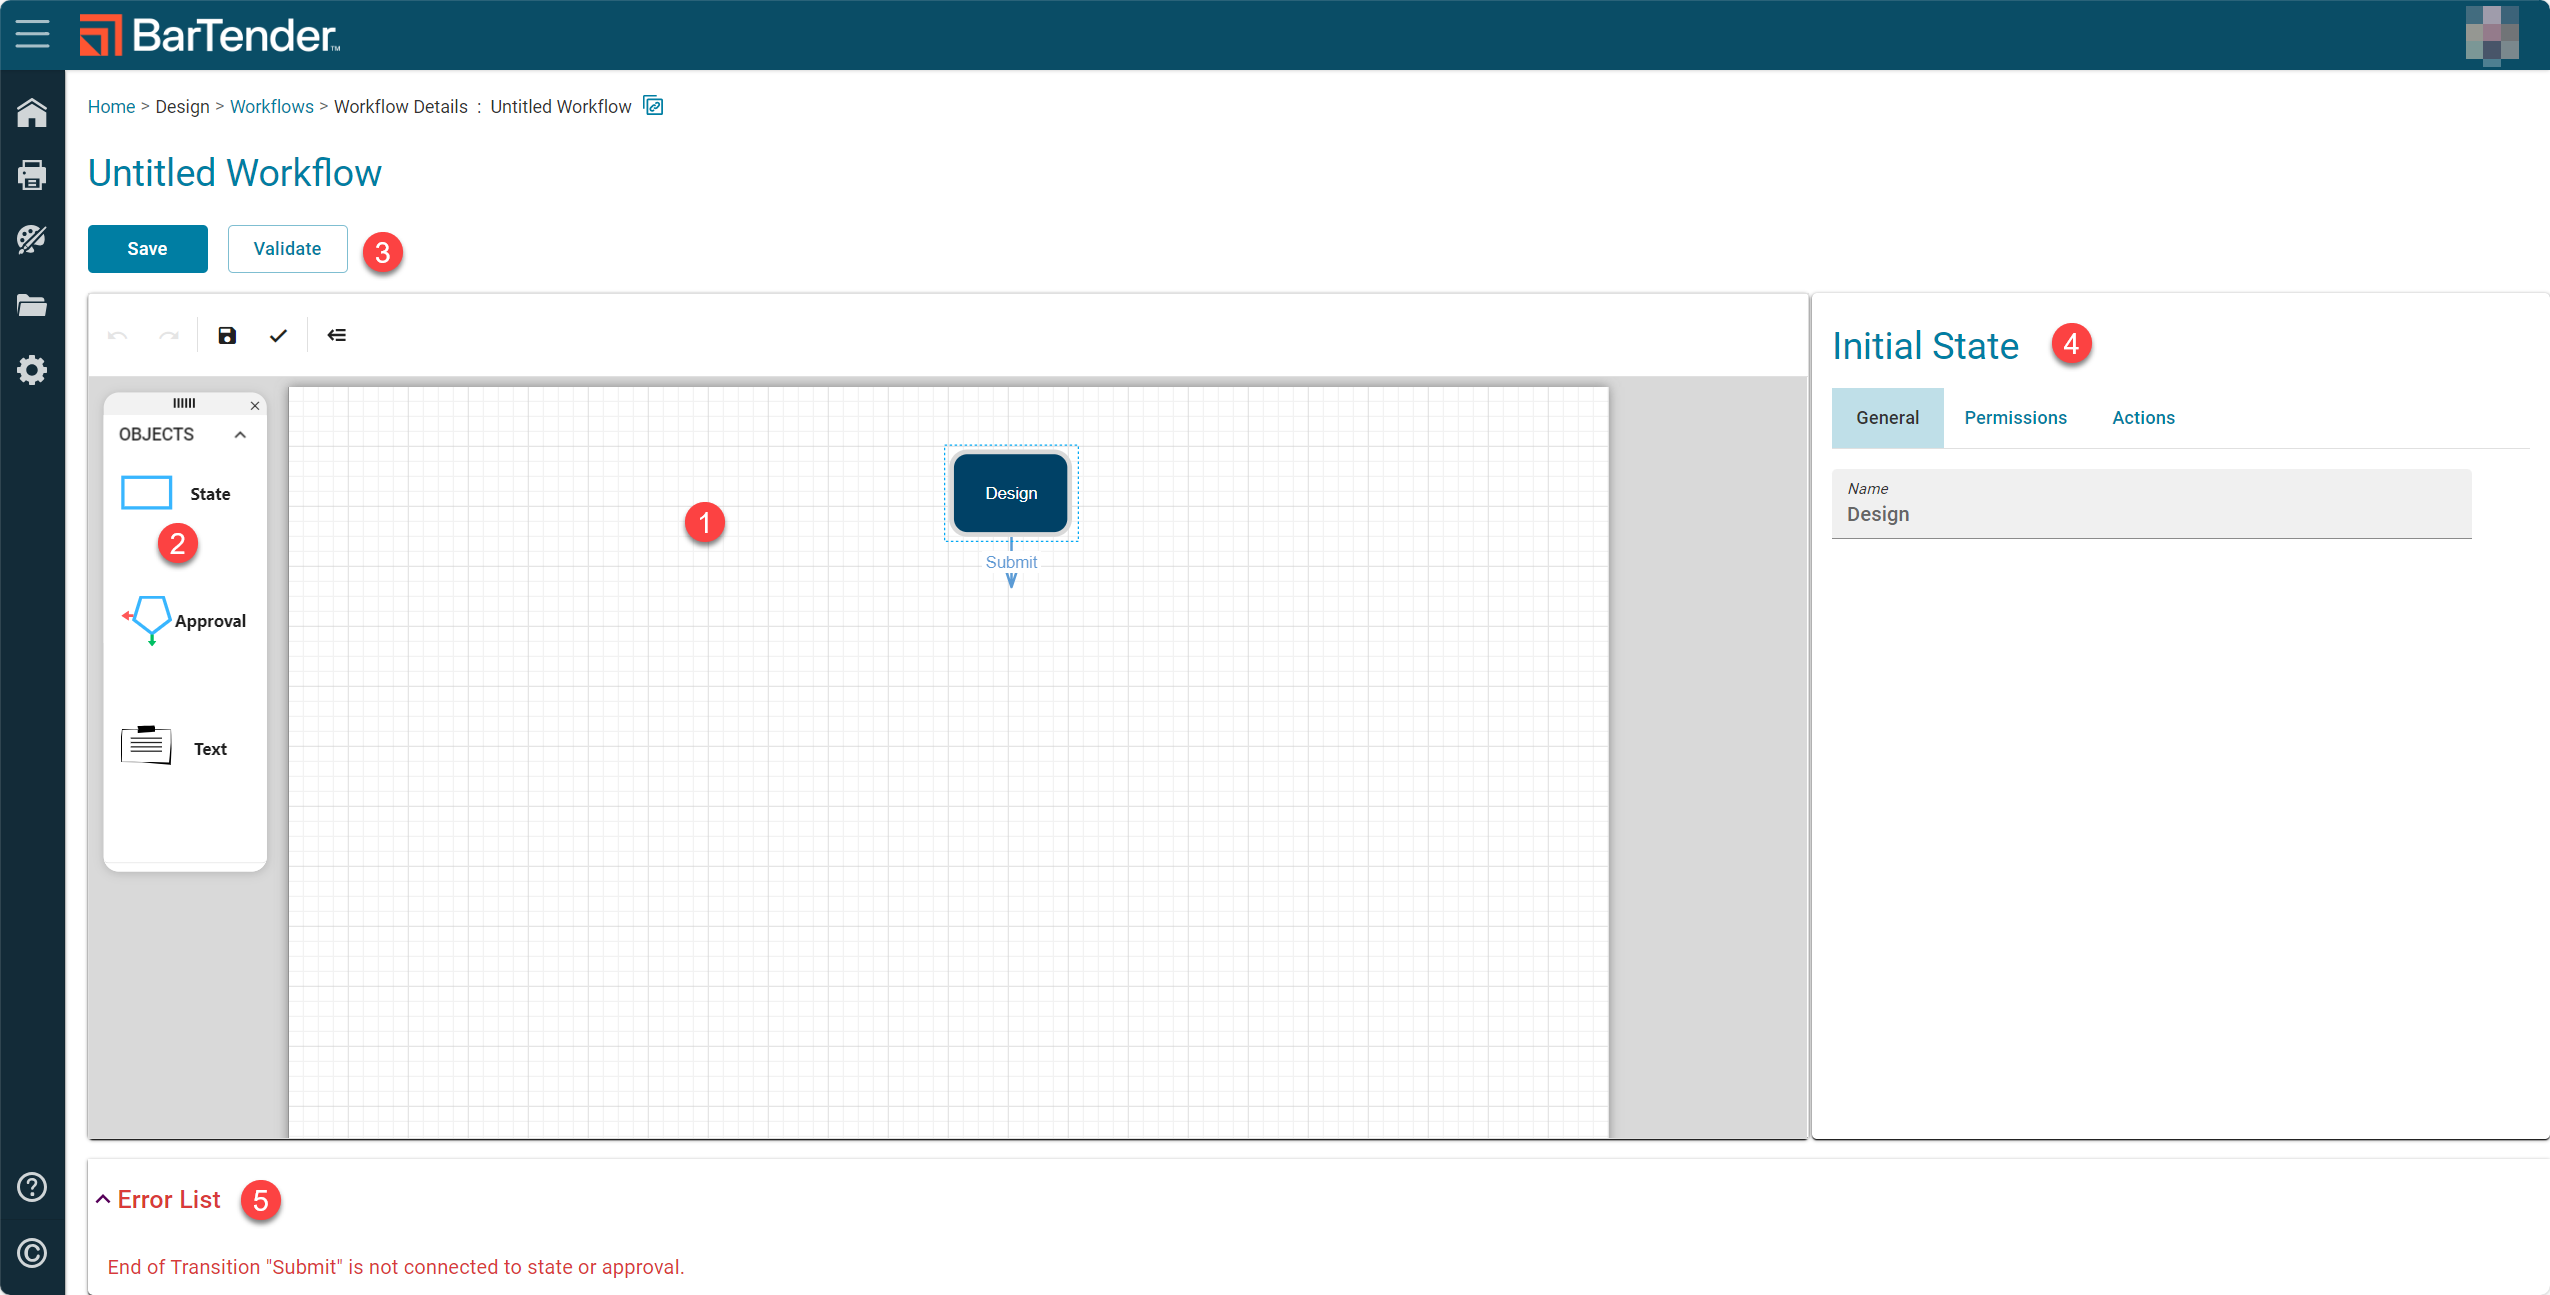Open the Design section sidebar icon

32,239
